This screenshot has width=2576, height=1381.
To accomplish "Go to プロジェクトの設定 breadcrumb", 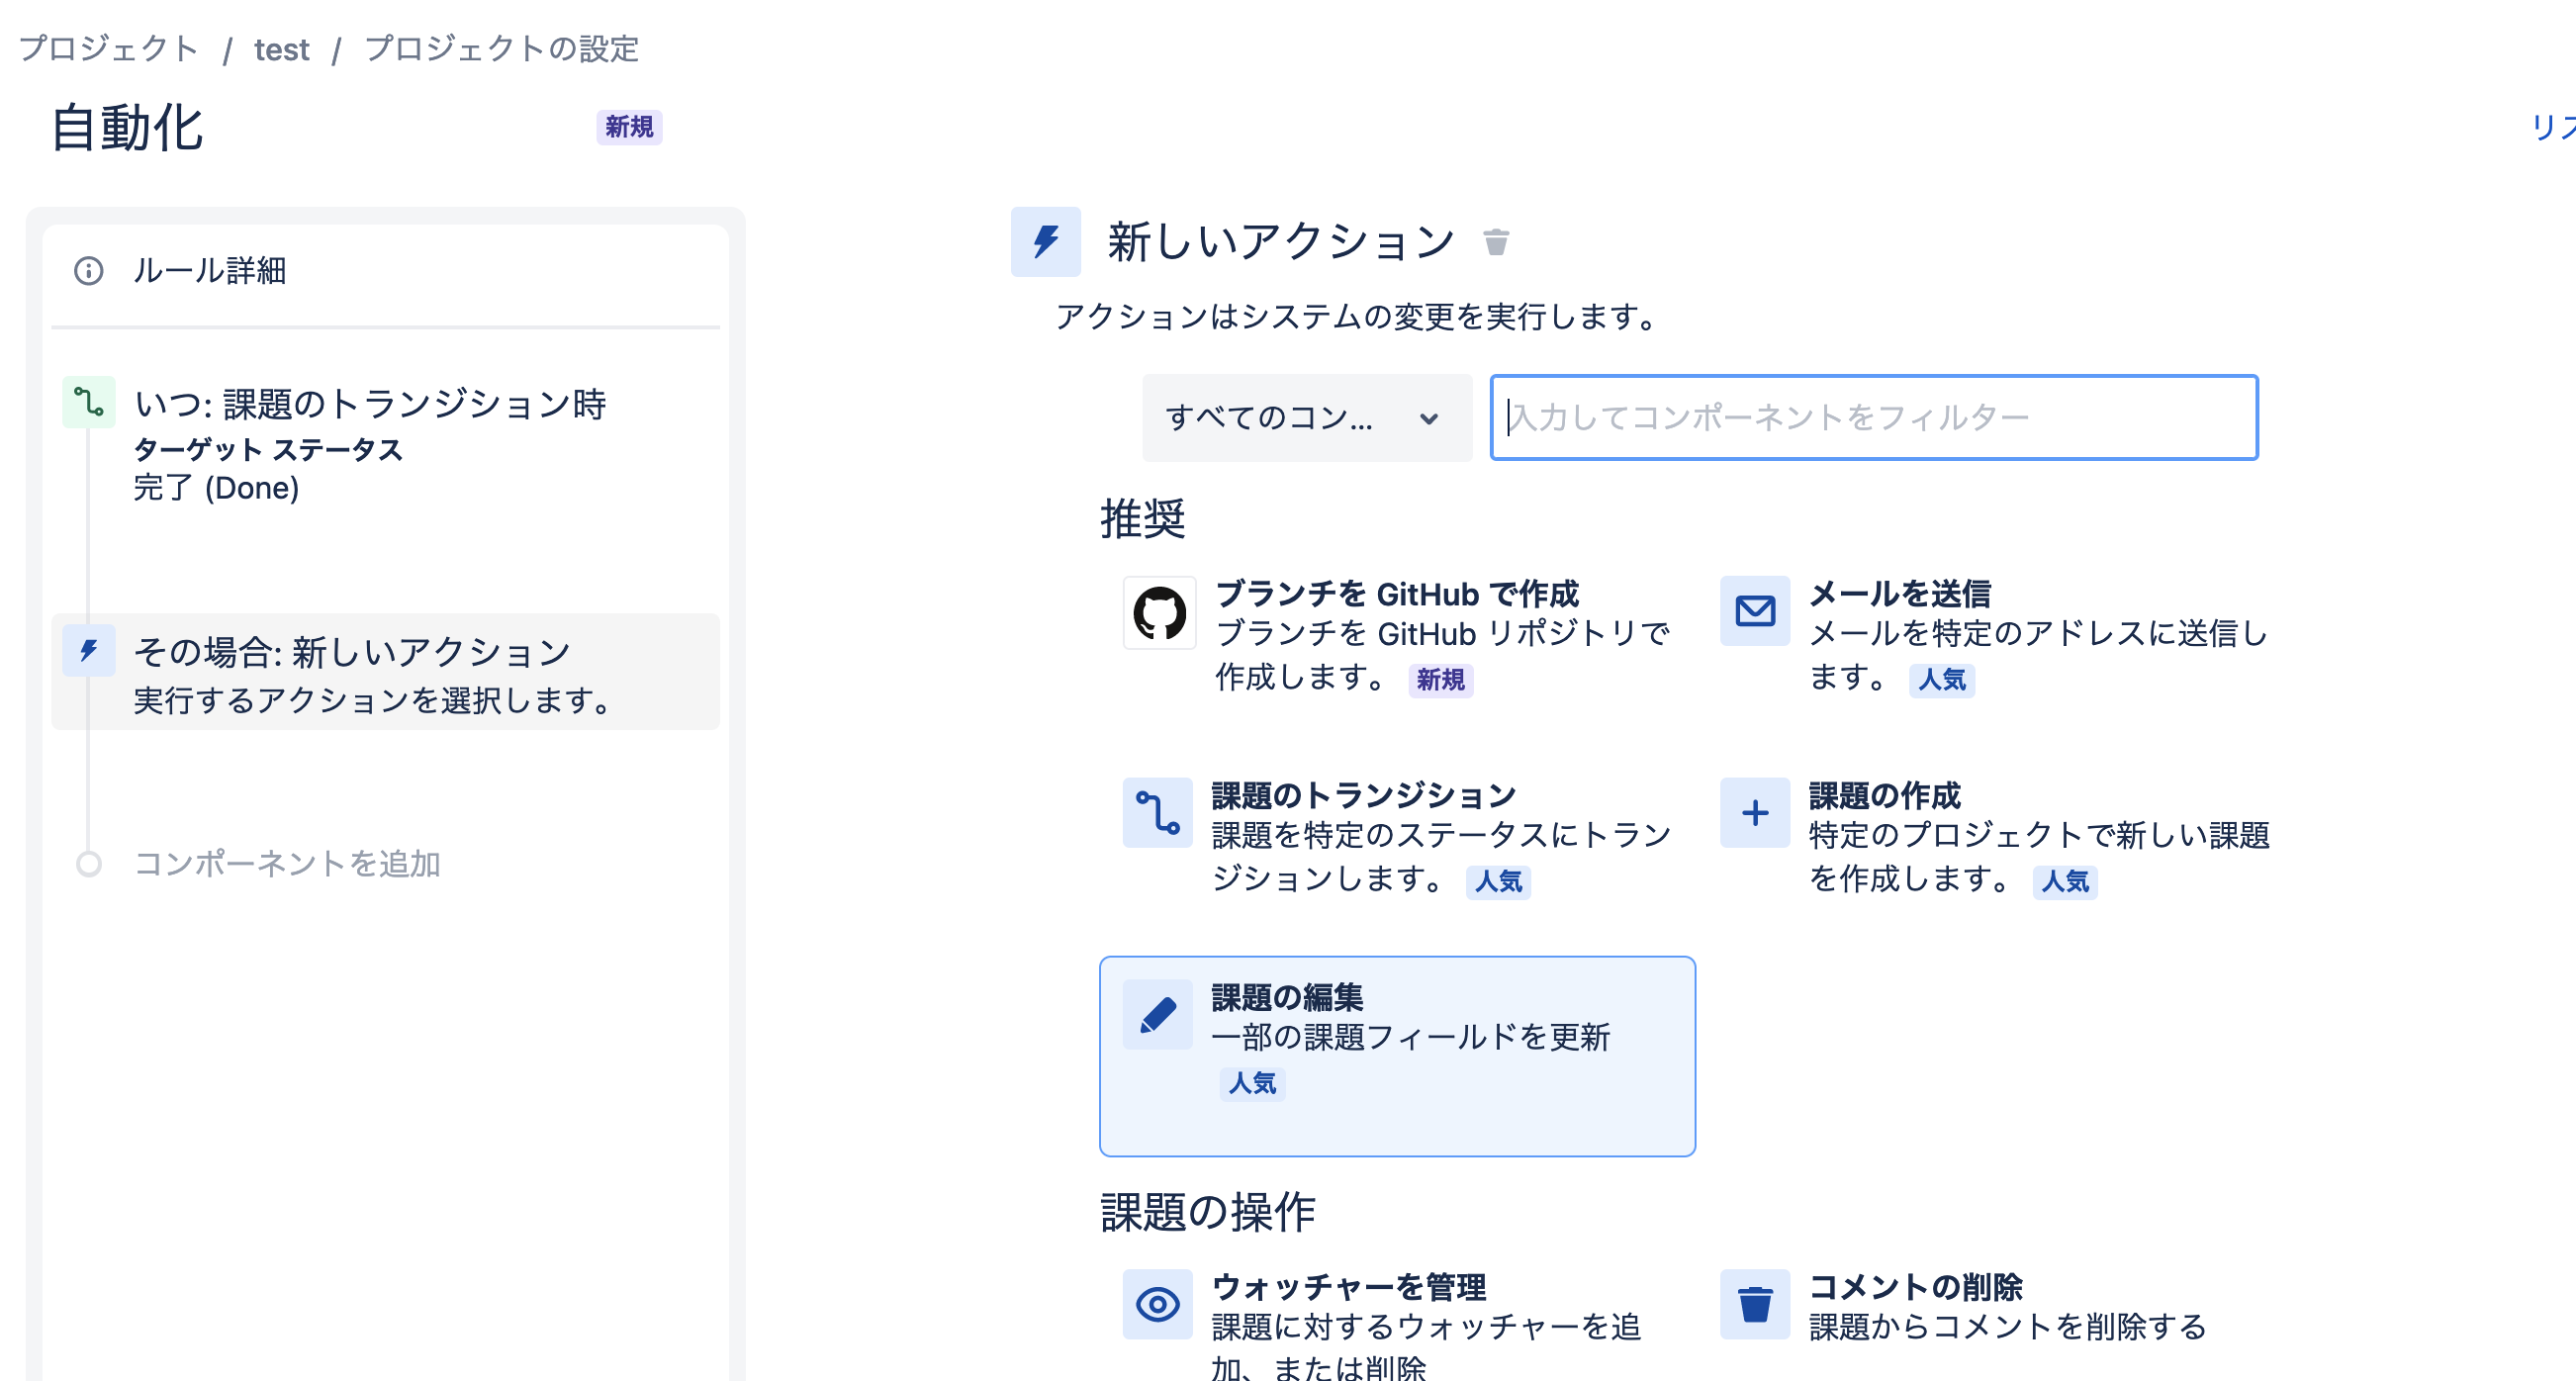I will [501, 49].
